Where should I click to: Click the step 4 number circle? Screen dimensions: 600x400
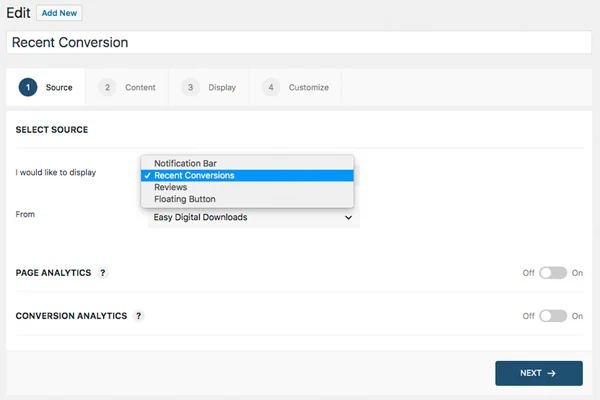click(x=271, y=87)
